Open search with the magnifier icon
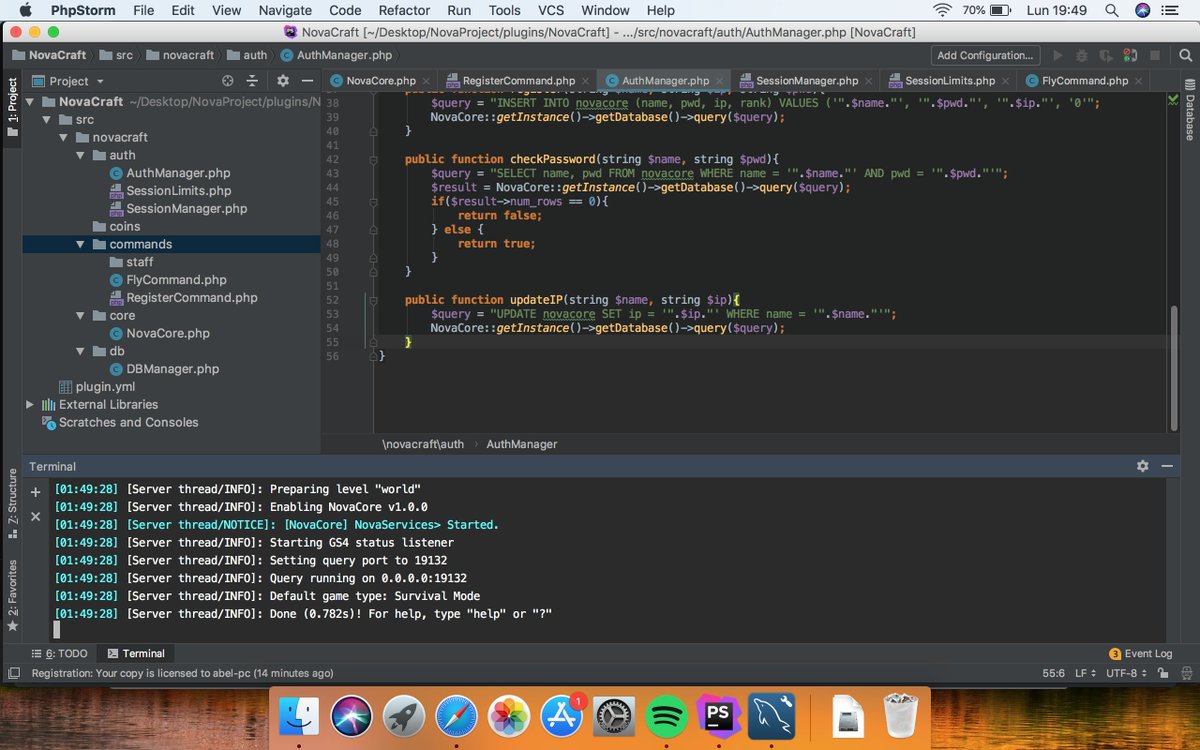Screen dimensions: 1200x750 point(1185,55)
